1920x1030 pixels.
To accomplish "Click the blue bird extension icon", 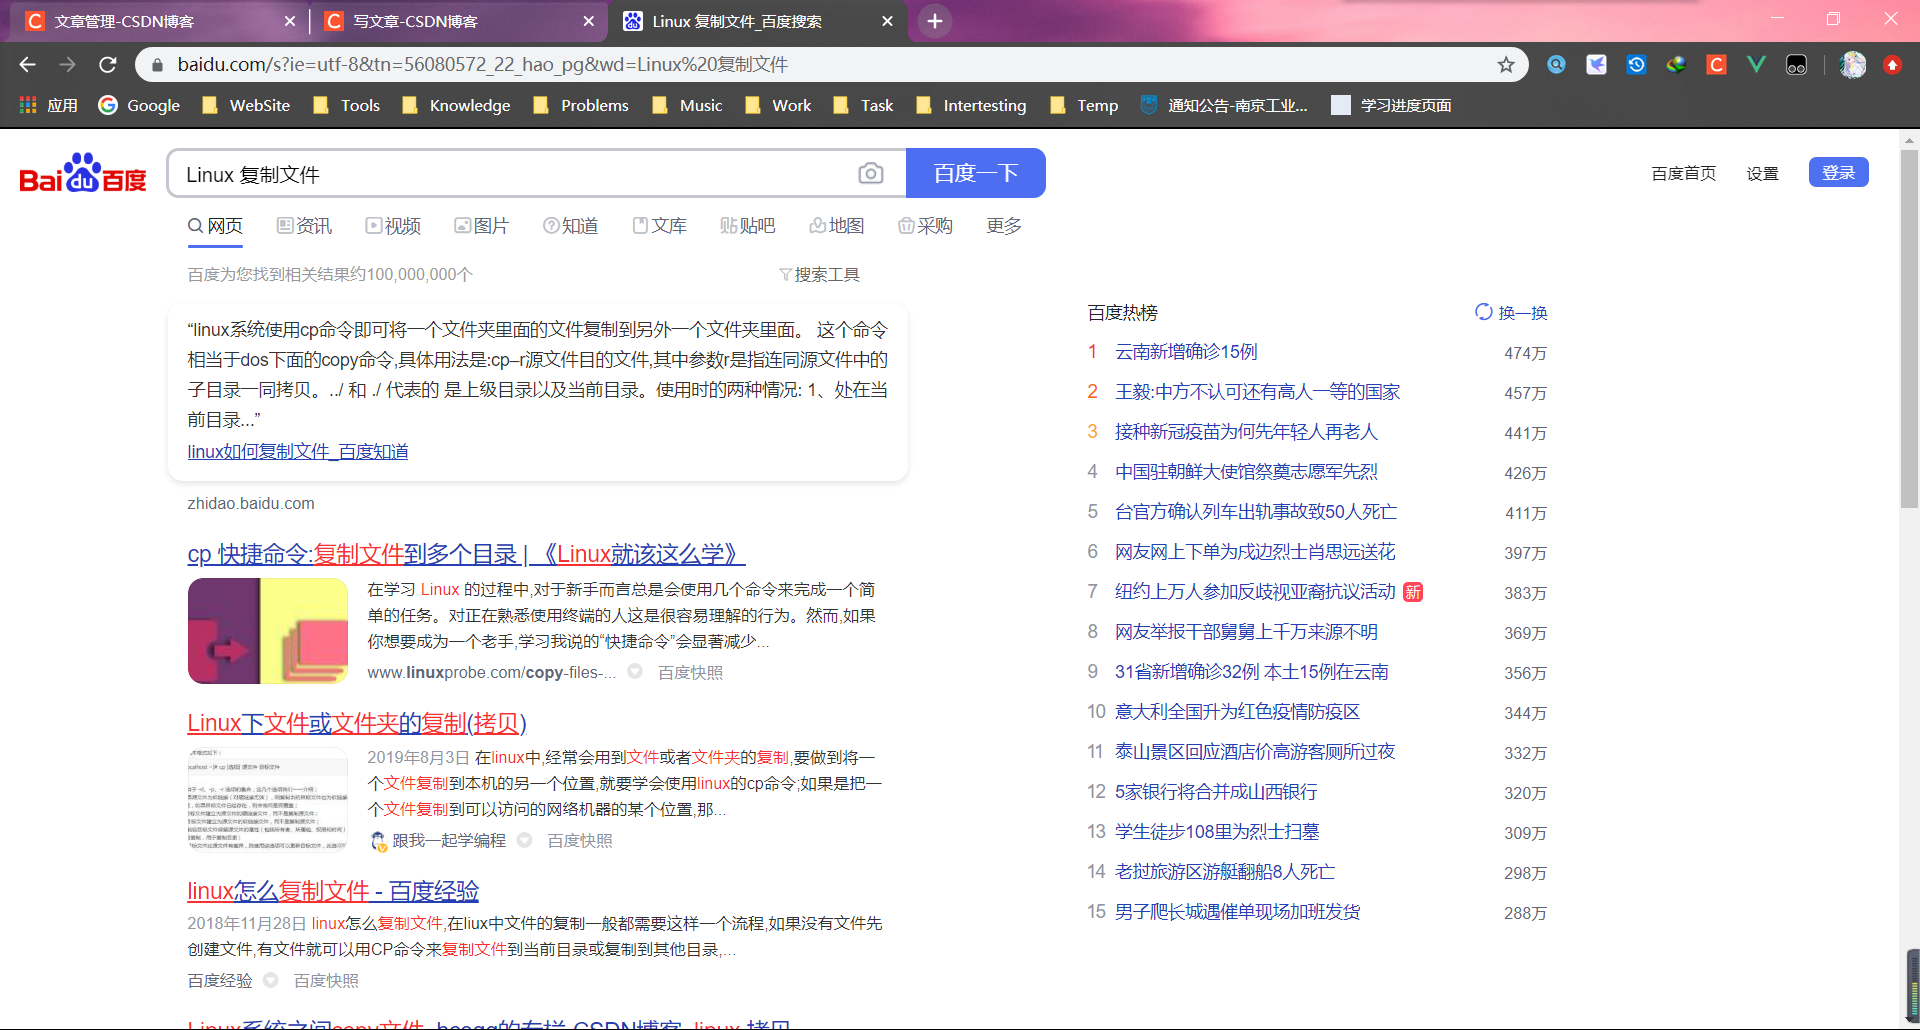I will tap(1596, 65).
